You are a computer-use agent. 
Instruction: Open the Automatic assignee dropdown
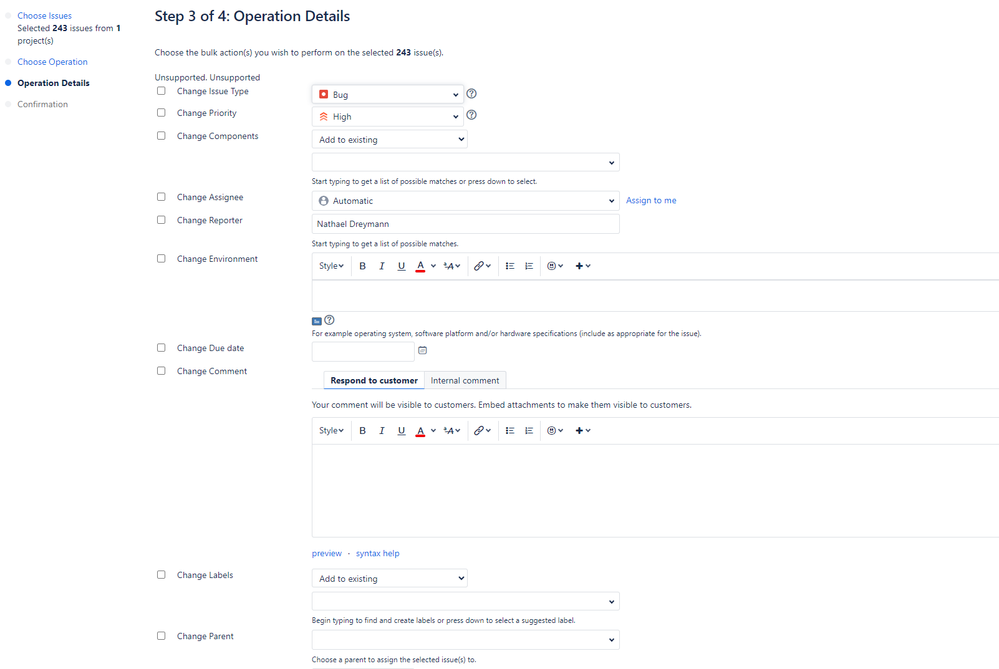tap(465, 201)
